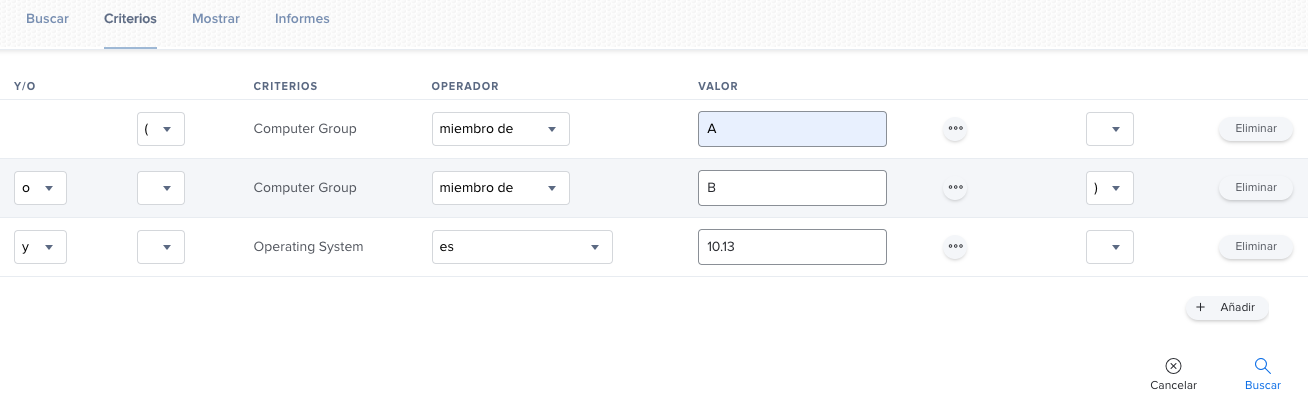
Task: Click the Buscar magnifying glass icon
Action: pyautogui.click(x=1262, y=366)
